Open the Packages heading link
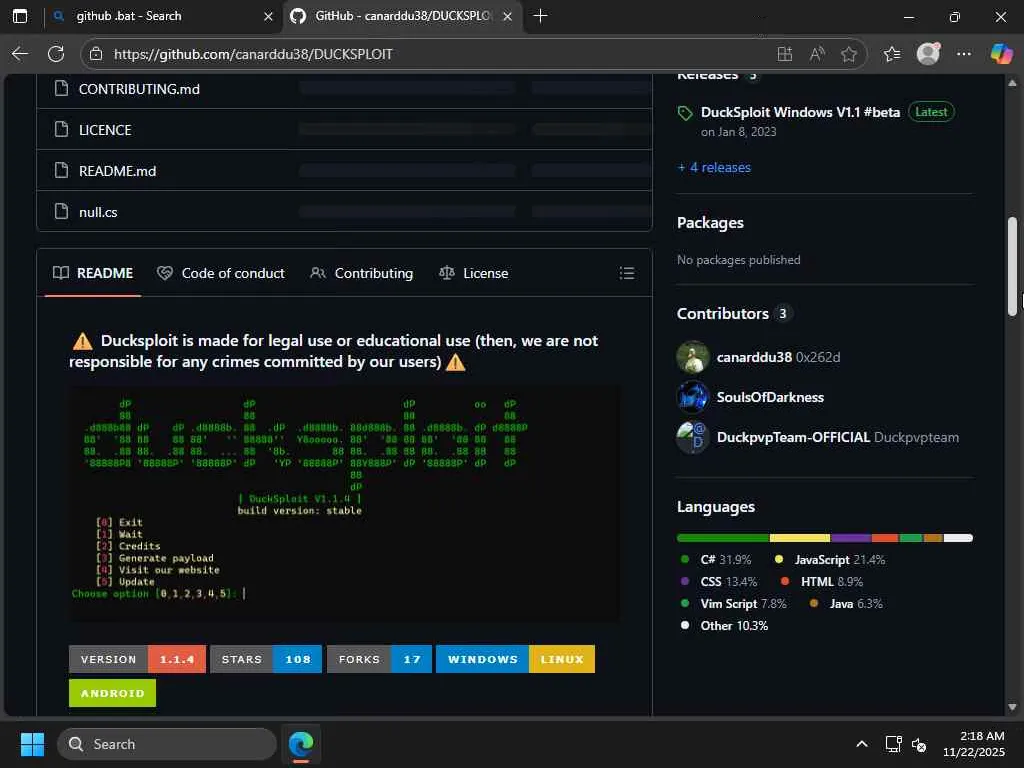The height and width of the screenshot is (768, 1024). (x=710, y=223)
